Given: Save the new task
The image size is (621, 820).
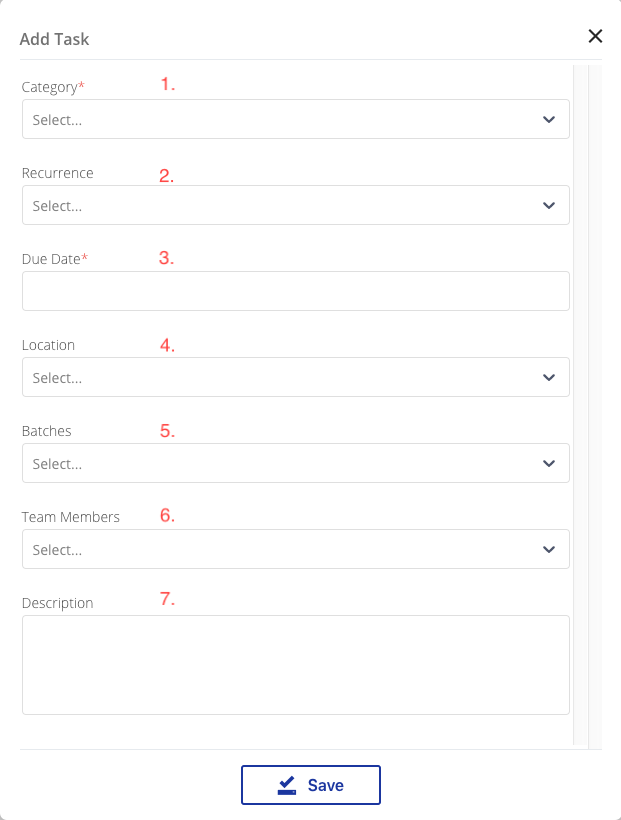Looking at the screenshot, I should tap(311, 785).
